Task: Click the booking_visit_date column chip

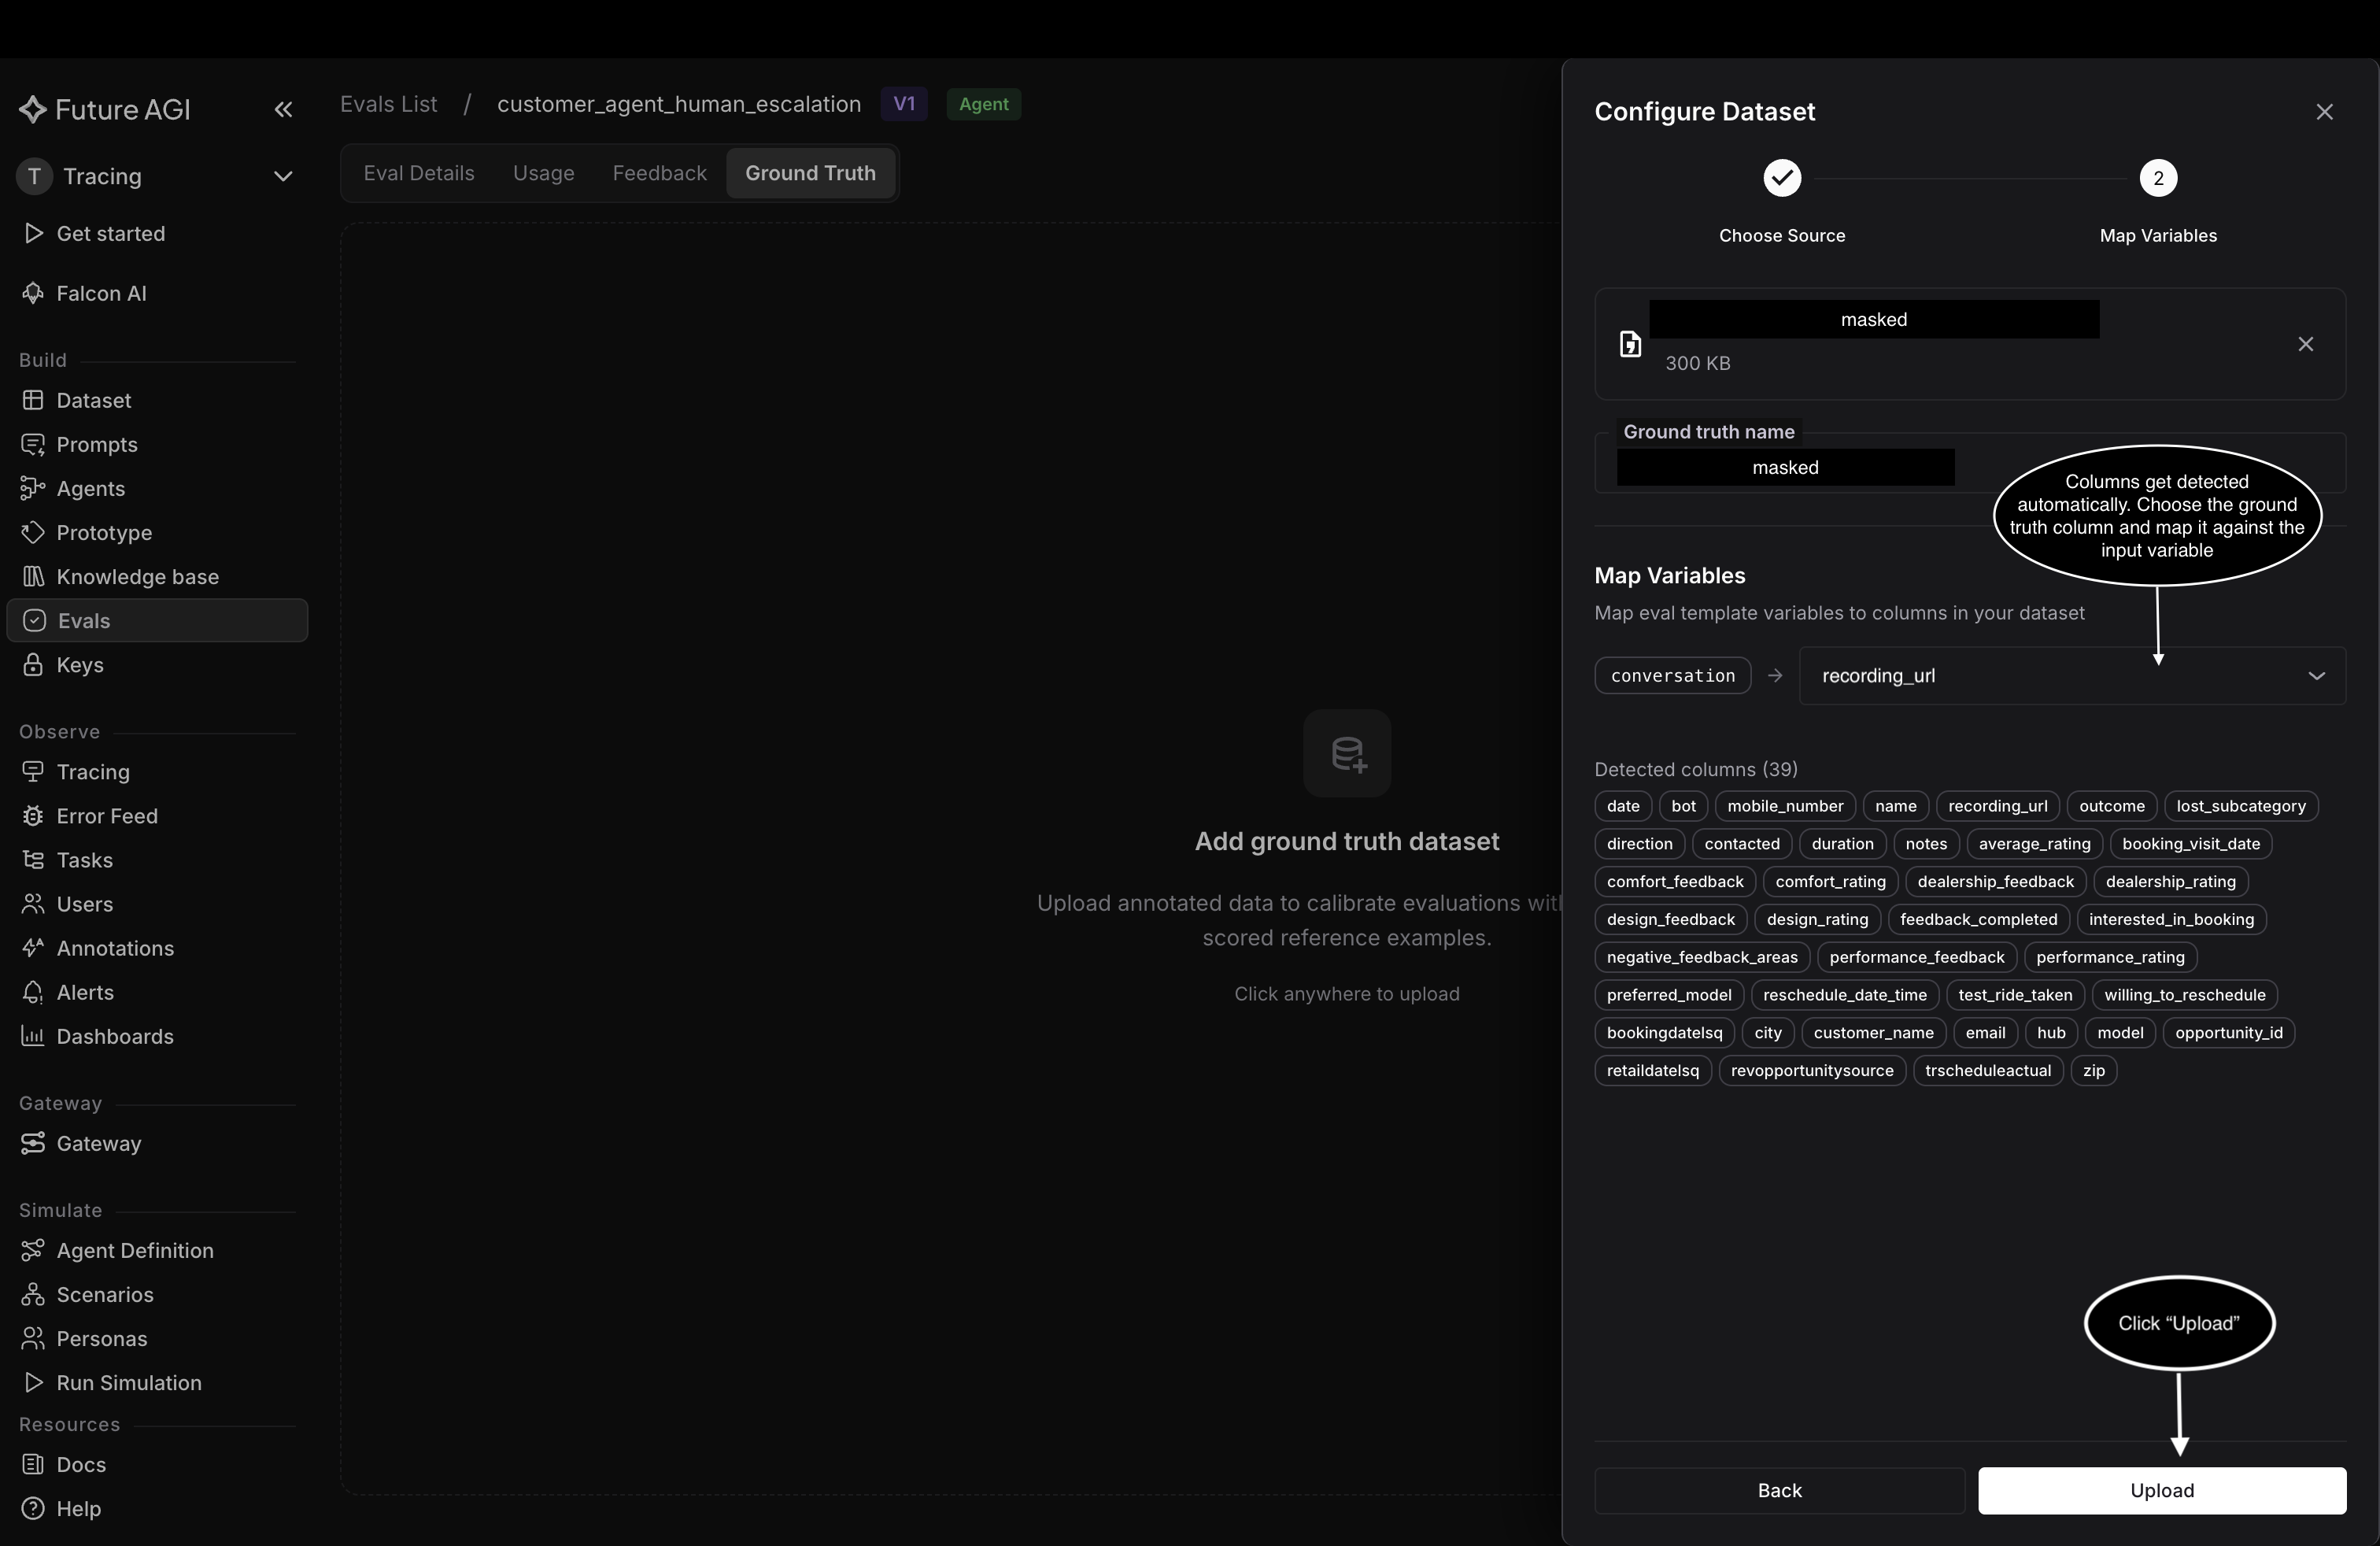Action: (2191, 844)
